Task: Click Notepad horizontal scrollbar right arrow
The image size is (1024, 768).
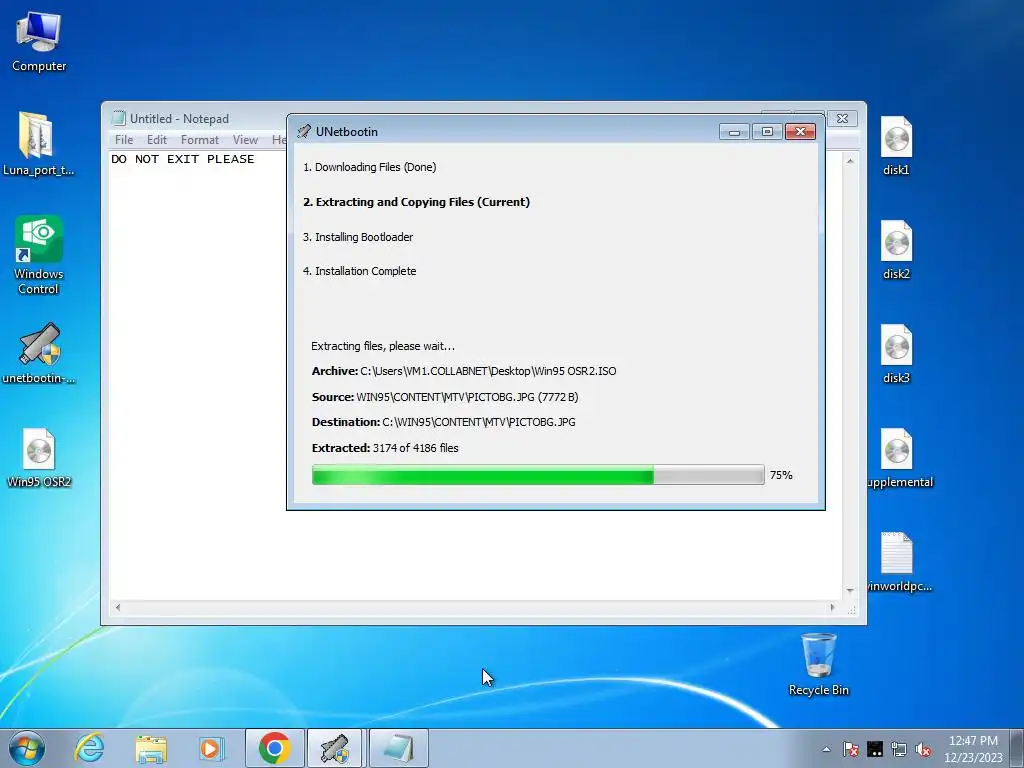Action: click(832, 607)
